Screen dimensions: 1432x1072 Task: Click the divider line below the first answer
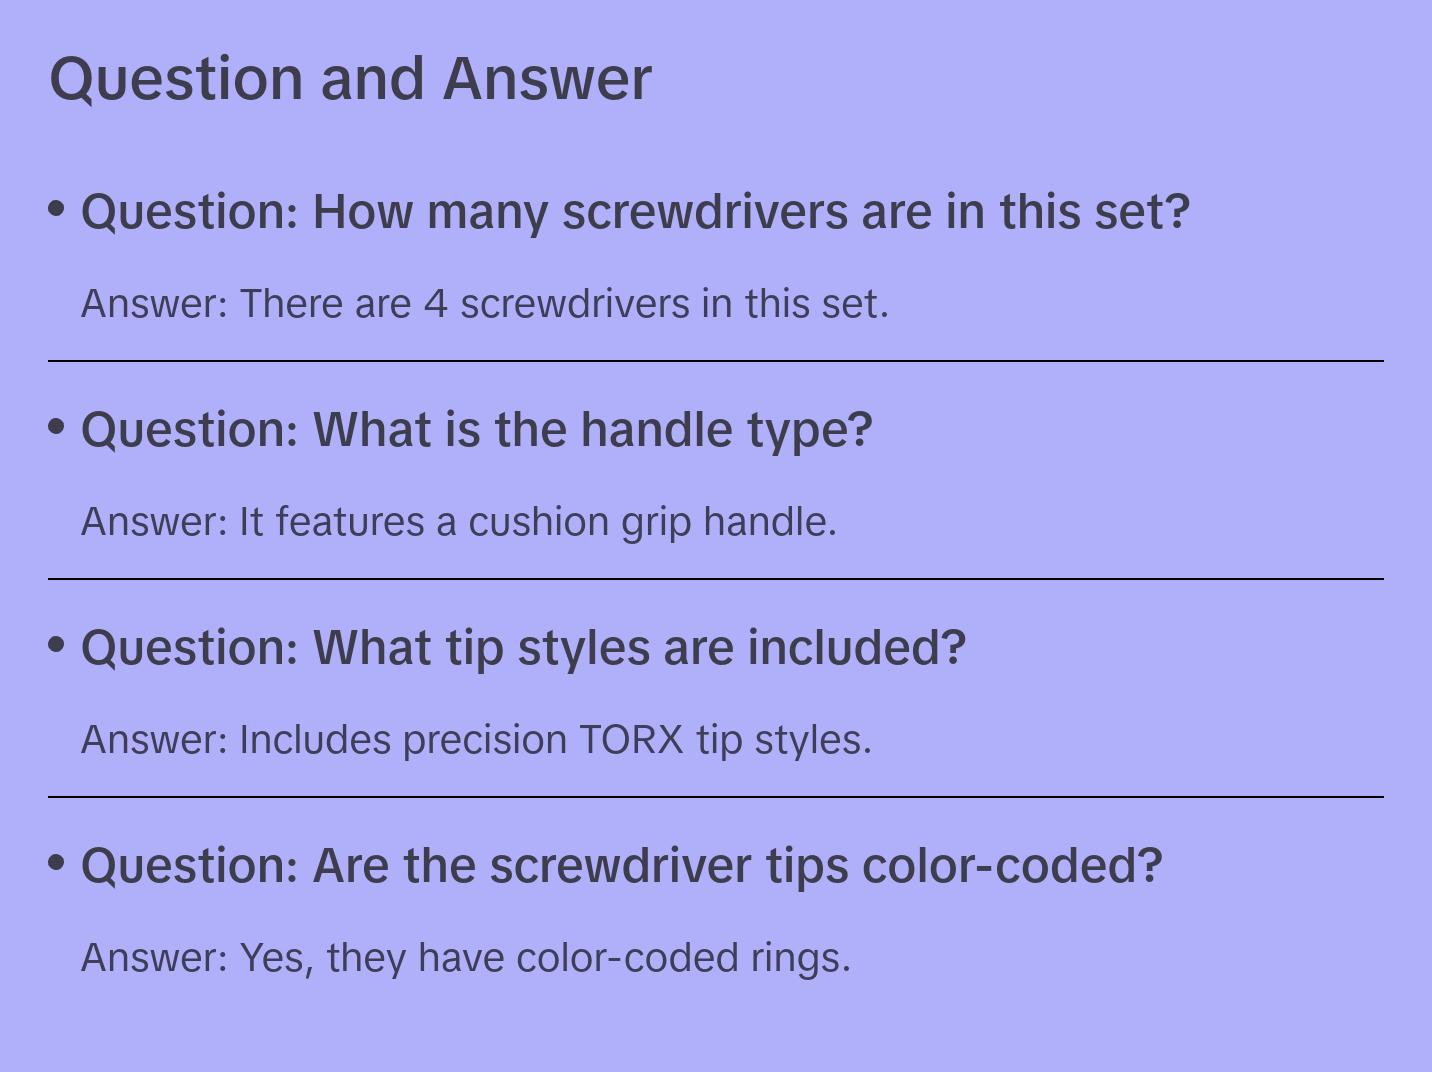pyautogui.click(x=716, y=361)
